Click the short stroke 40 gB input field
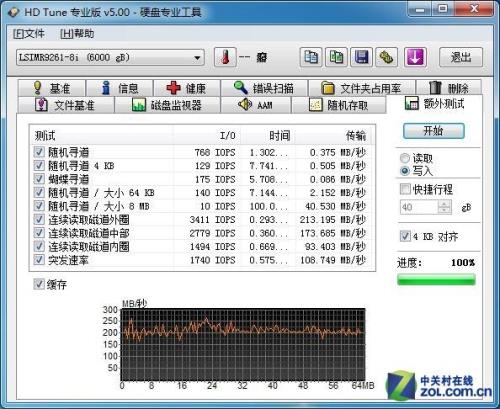 419,207
